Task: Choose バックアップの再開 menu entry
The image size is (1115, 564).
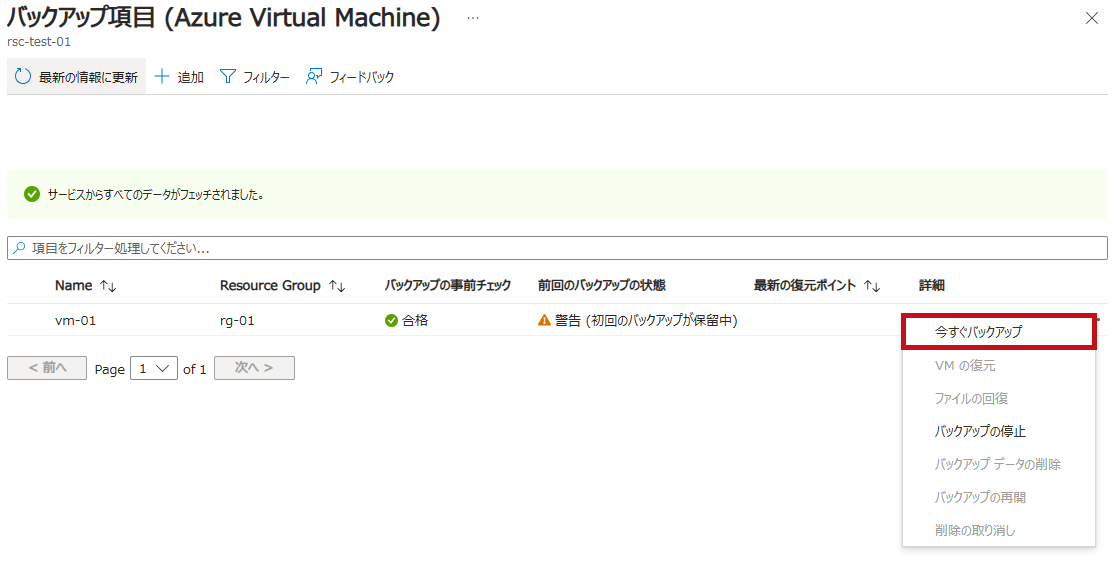Action: tap(998, 497)
